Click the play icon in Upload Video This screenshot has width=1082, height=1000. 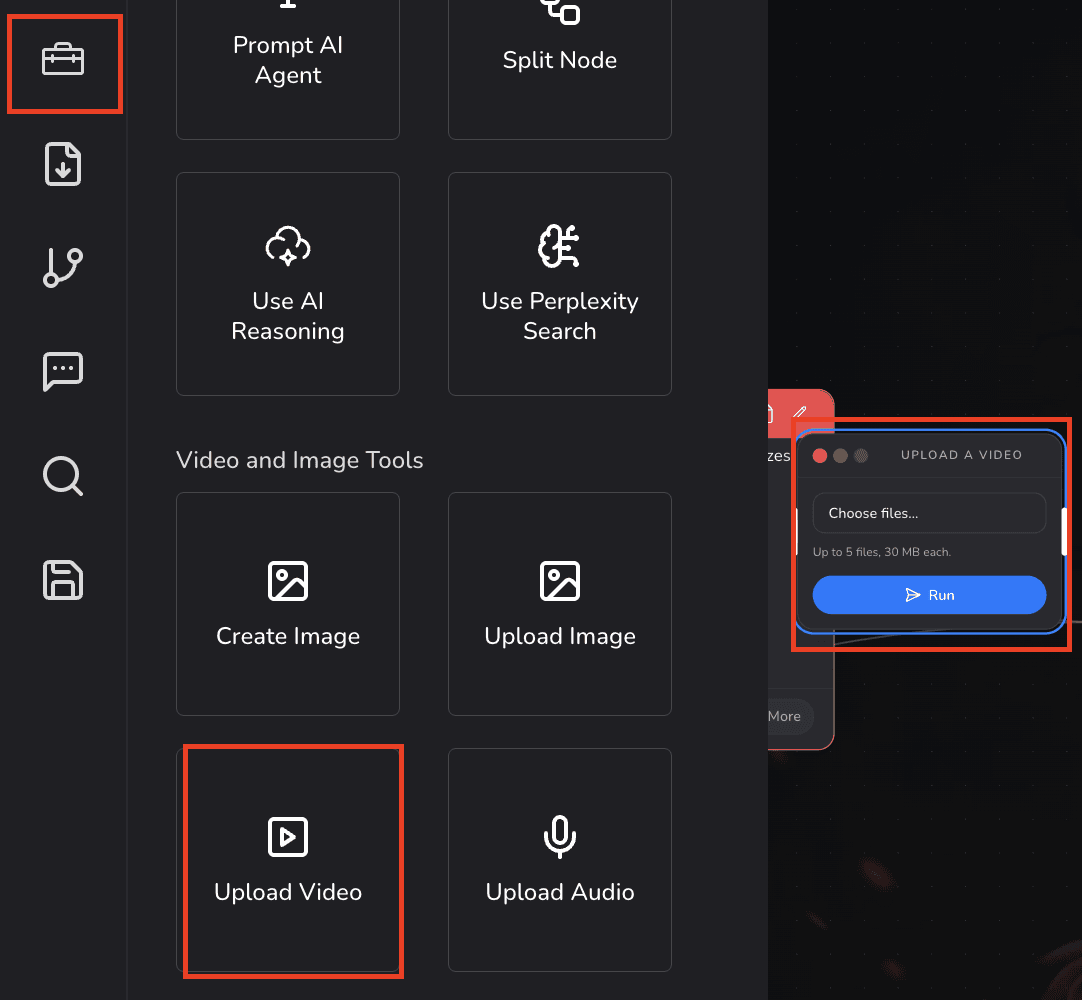(288, 837)
